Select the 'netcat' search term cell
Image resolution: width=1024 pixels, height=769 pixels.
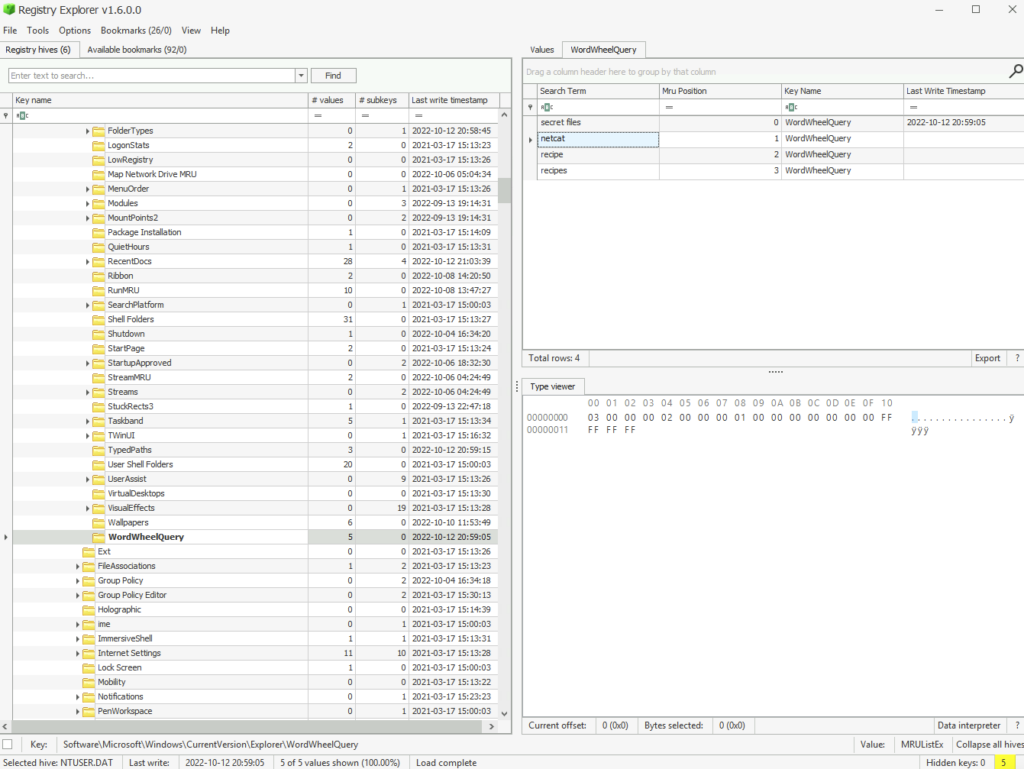point(598,138)
